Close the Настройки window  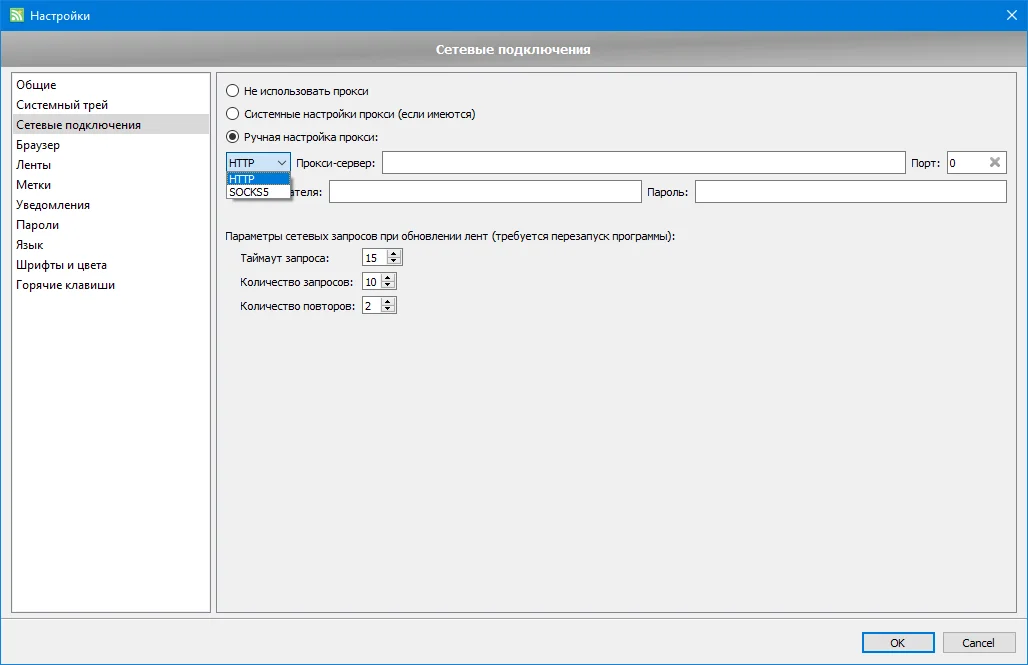tap(1011, 15)
